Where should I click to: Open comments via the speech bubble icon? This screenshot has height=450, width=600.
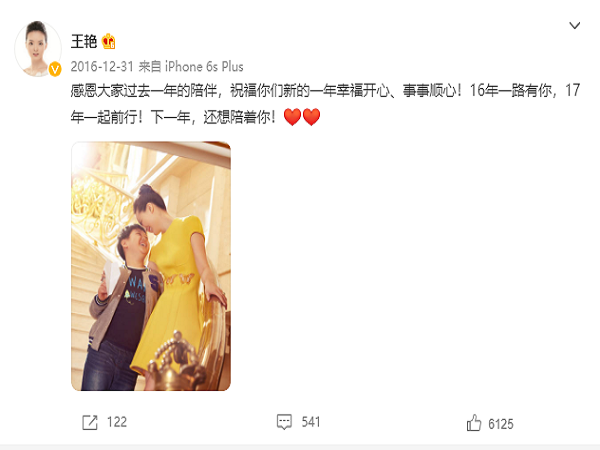click(x=284, y=422)
